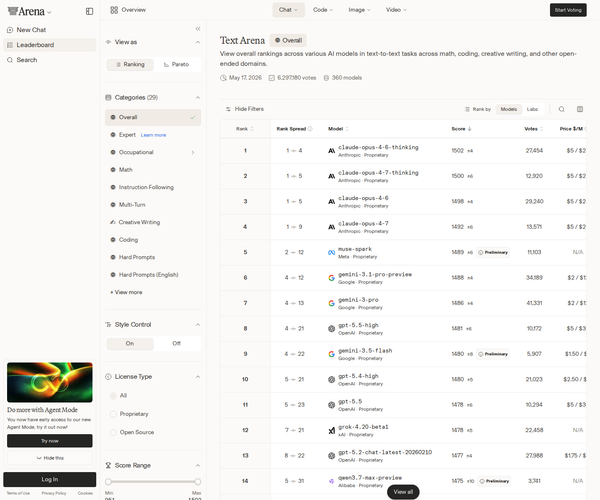The width and height of the screenshot is (600, 500).
Task: Click the Rank Spread info icon
Action: tap(310, 129)
